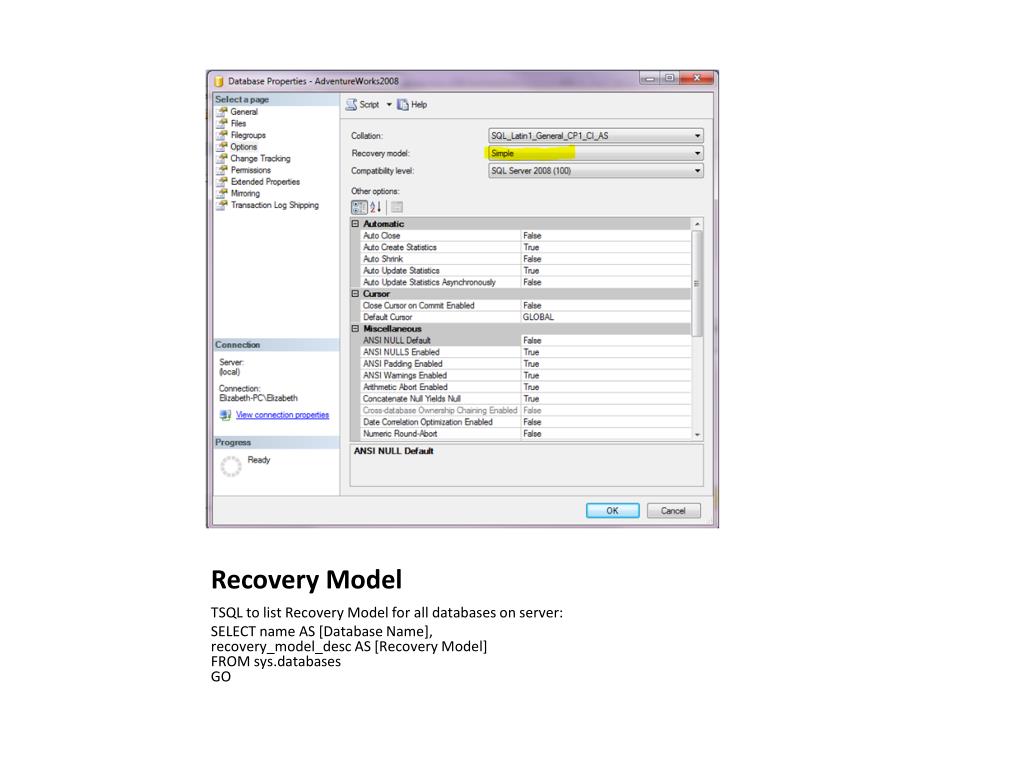The width and height of the screenshot is (1024, 768).
Task: Switch to categorized property view
Action: coord(359,207)
